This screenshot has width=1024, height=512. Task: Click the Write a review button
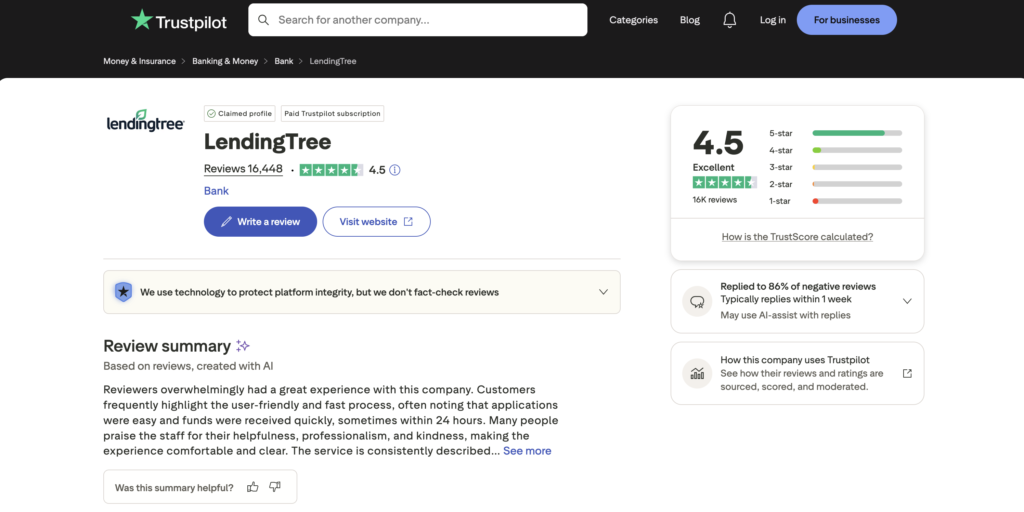(x=261, y=221)
